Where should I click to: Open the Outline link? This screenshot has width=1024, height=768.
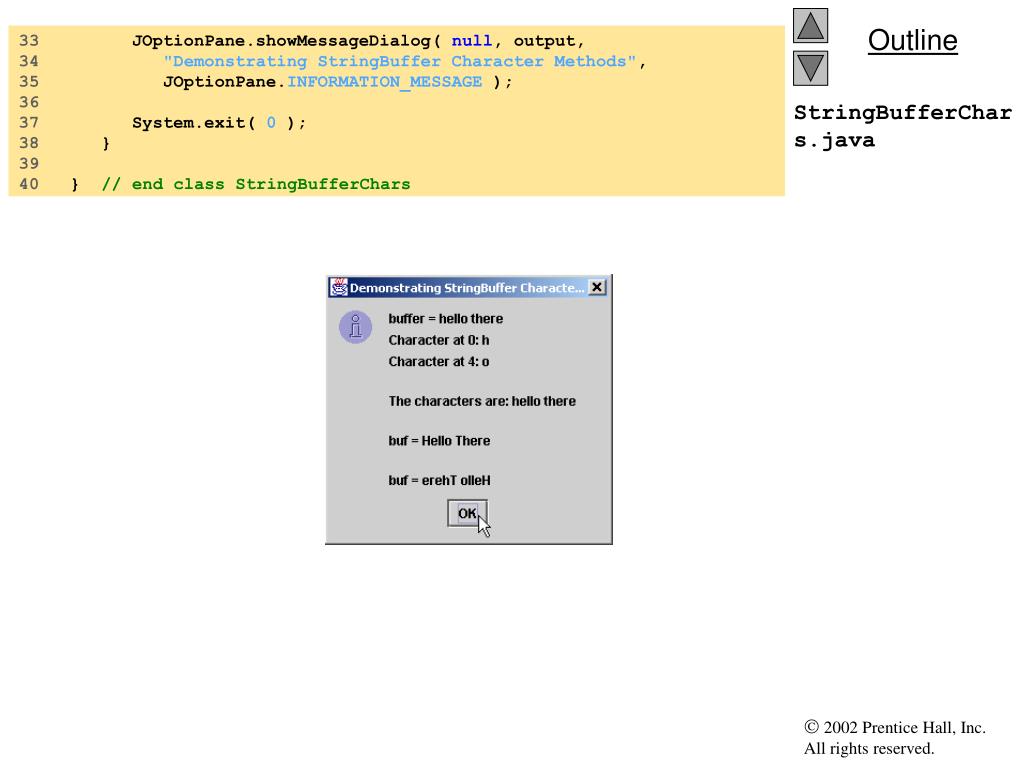tap(912, 40)
